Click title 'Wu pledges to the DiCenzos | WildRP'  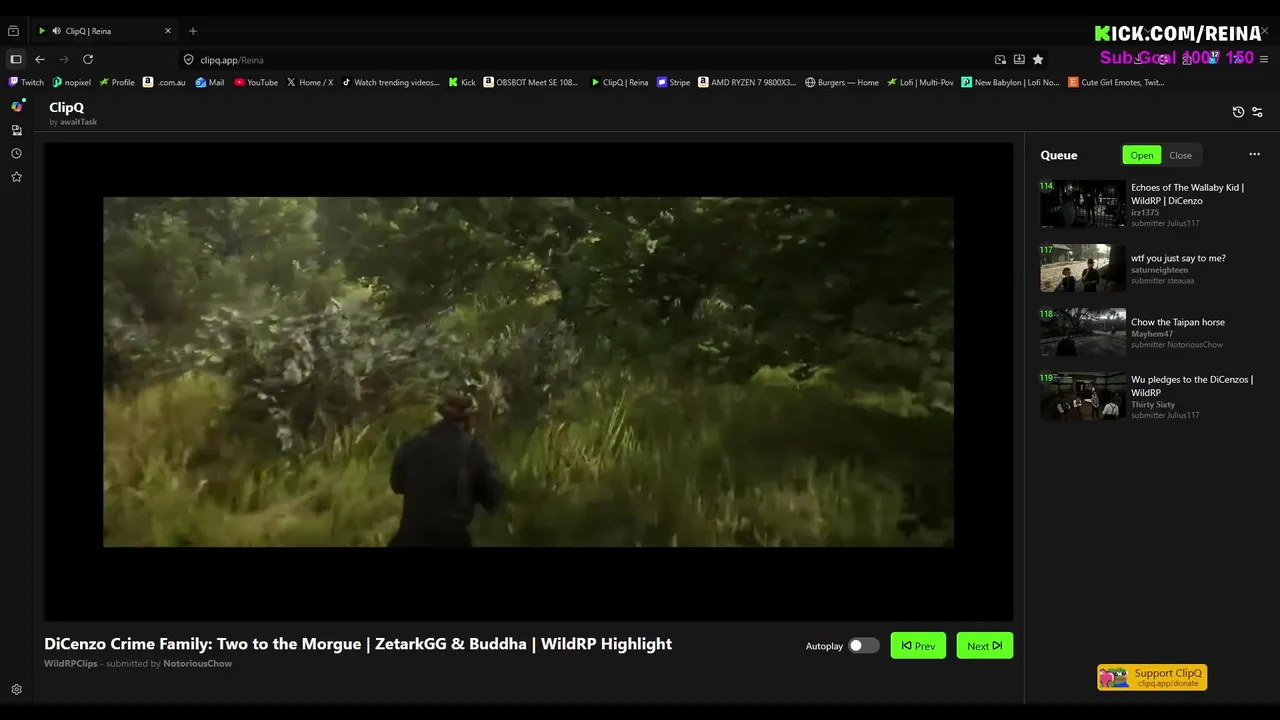point(1192,386)
